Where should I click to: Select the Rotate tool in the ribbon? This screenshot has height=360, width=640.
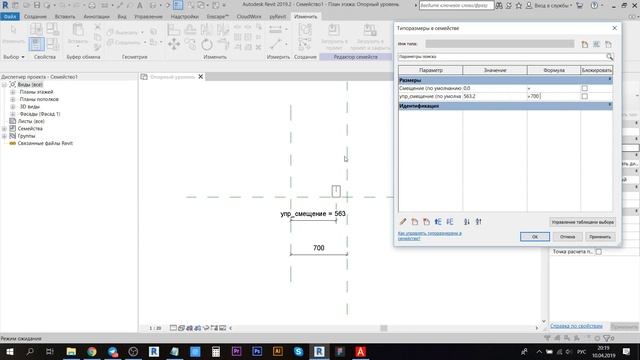point(207,44)
